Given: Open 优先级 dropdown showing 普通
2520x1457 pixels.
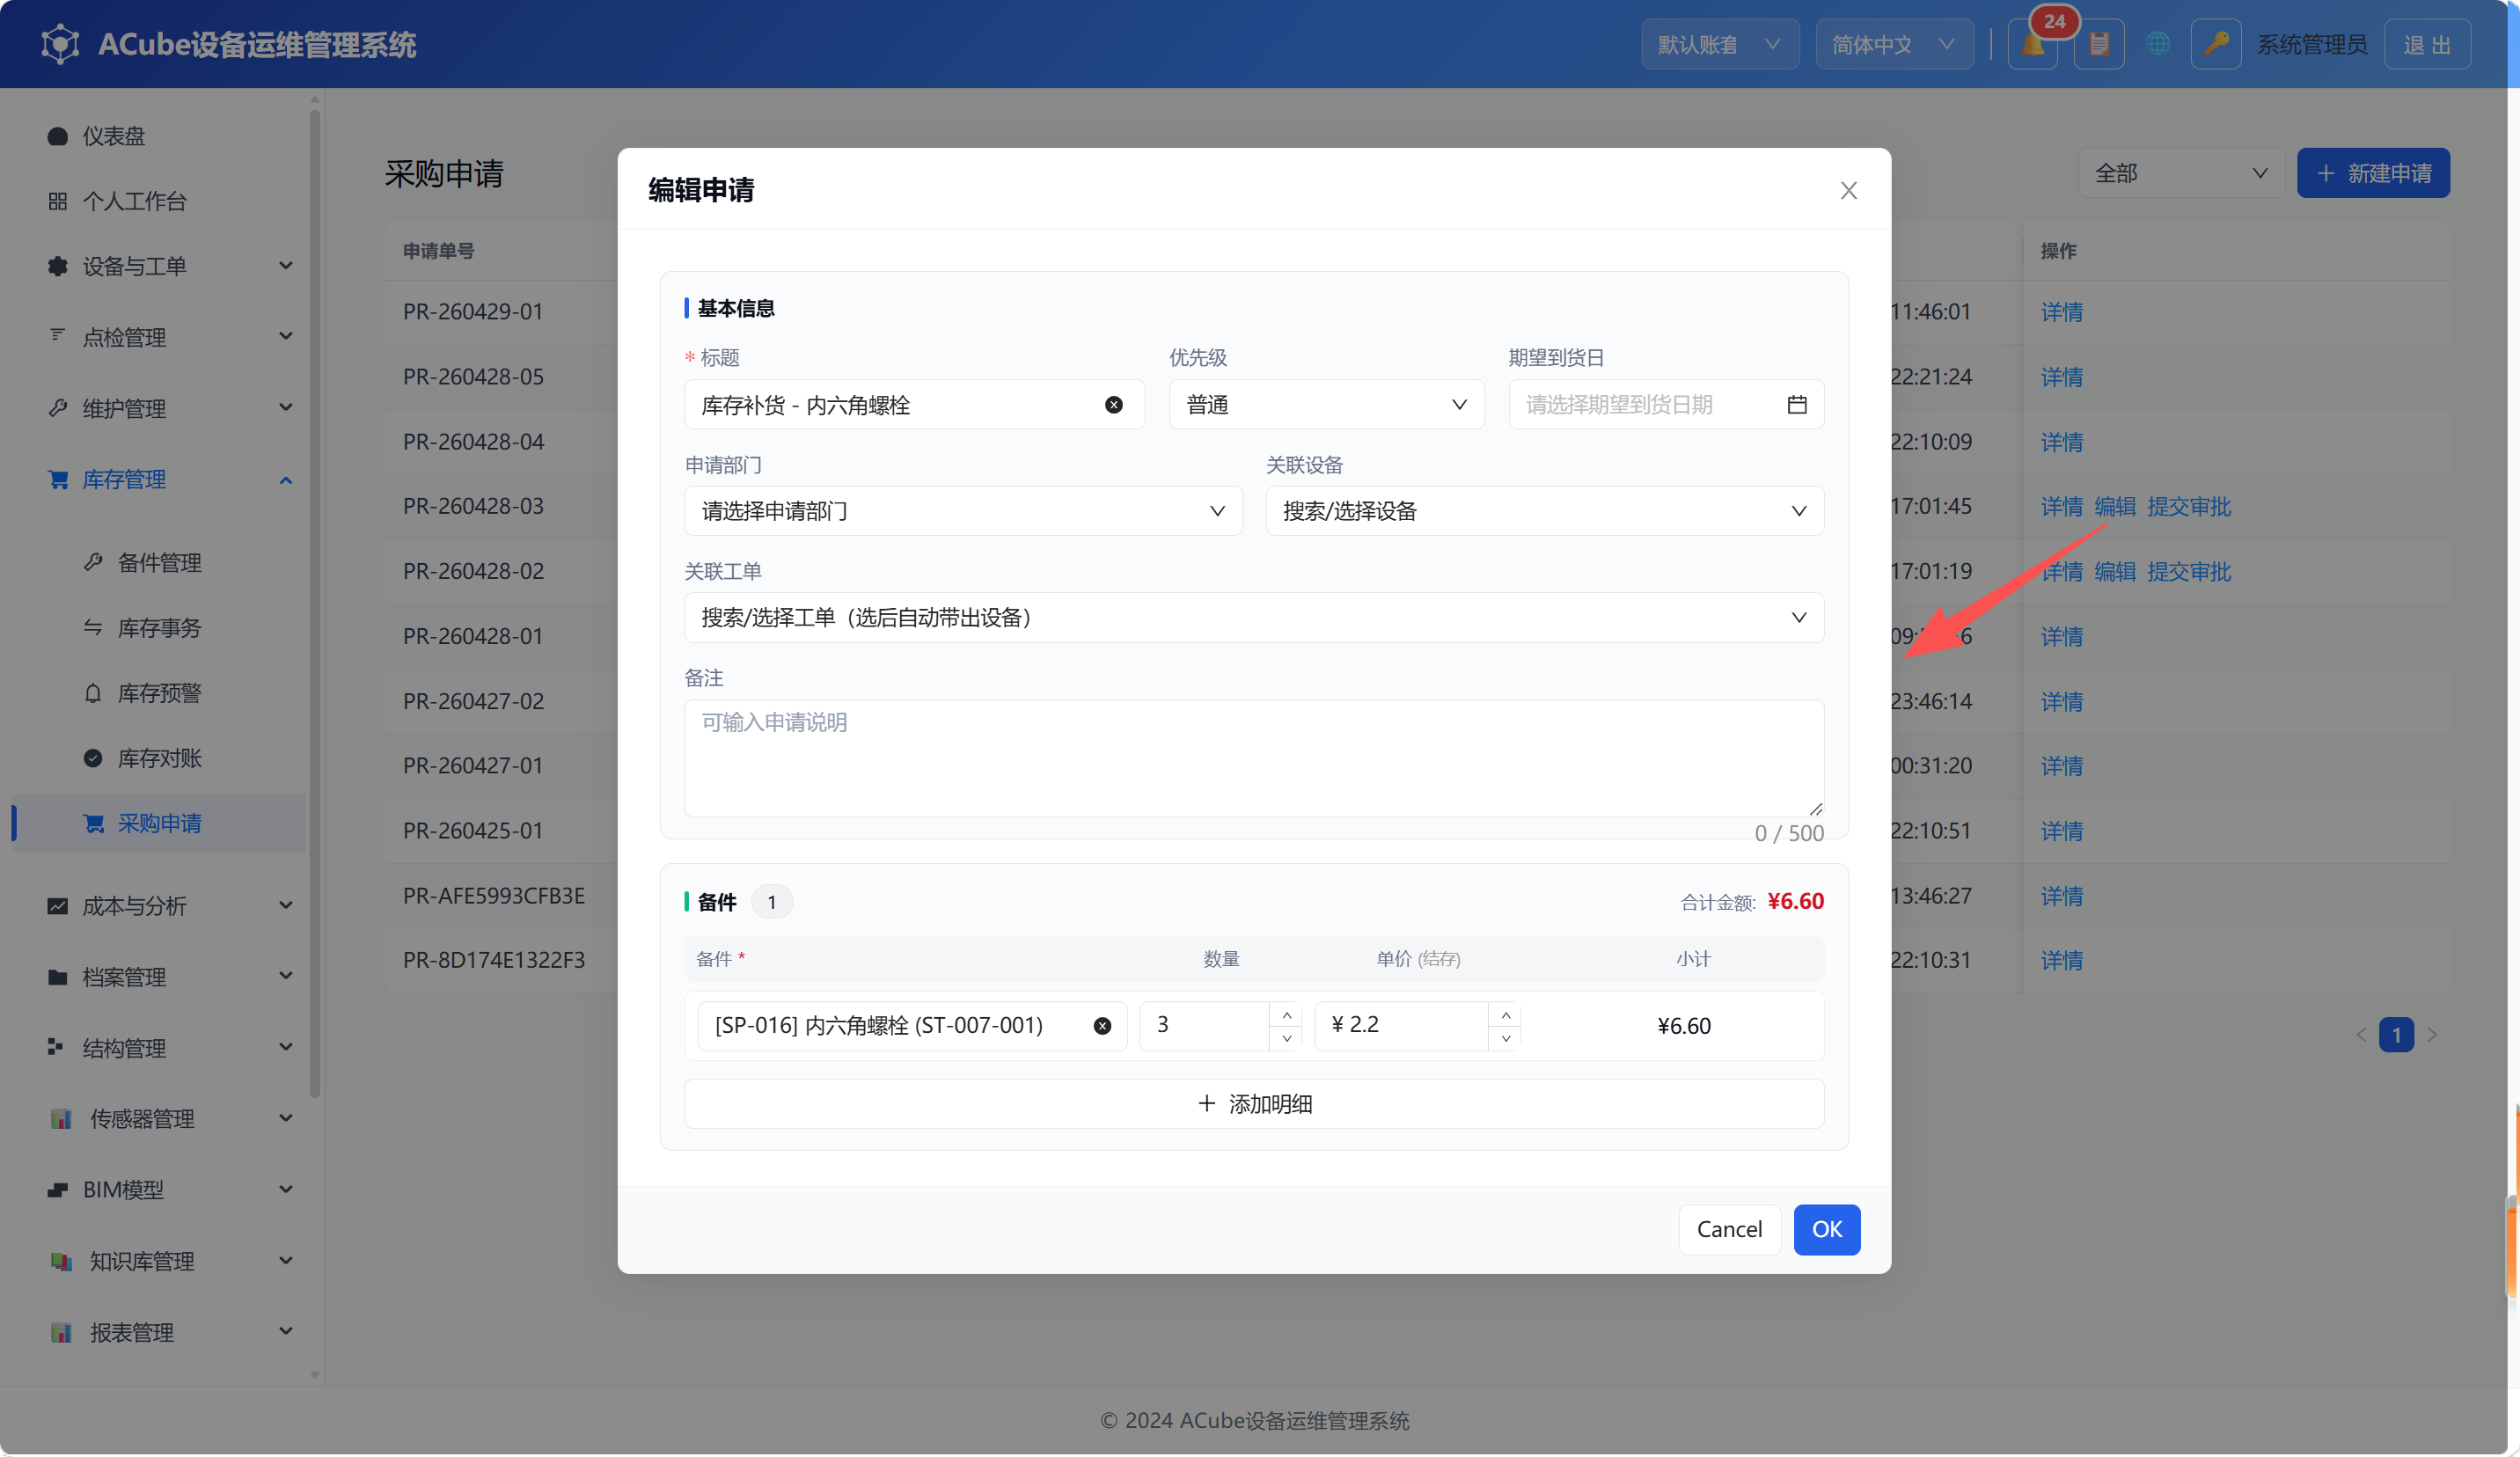Looking at the screenshot, I should [x=1326, y=405].
